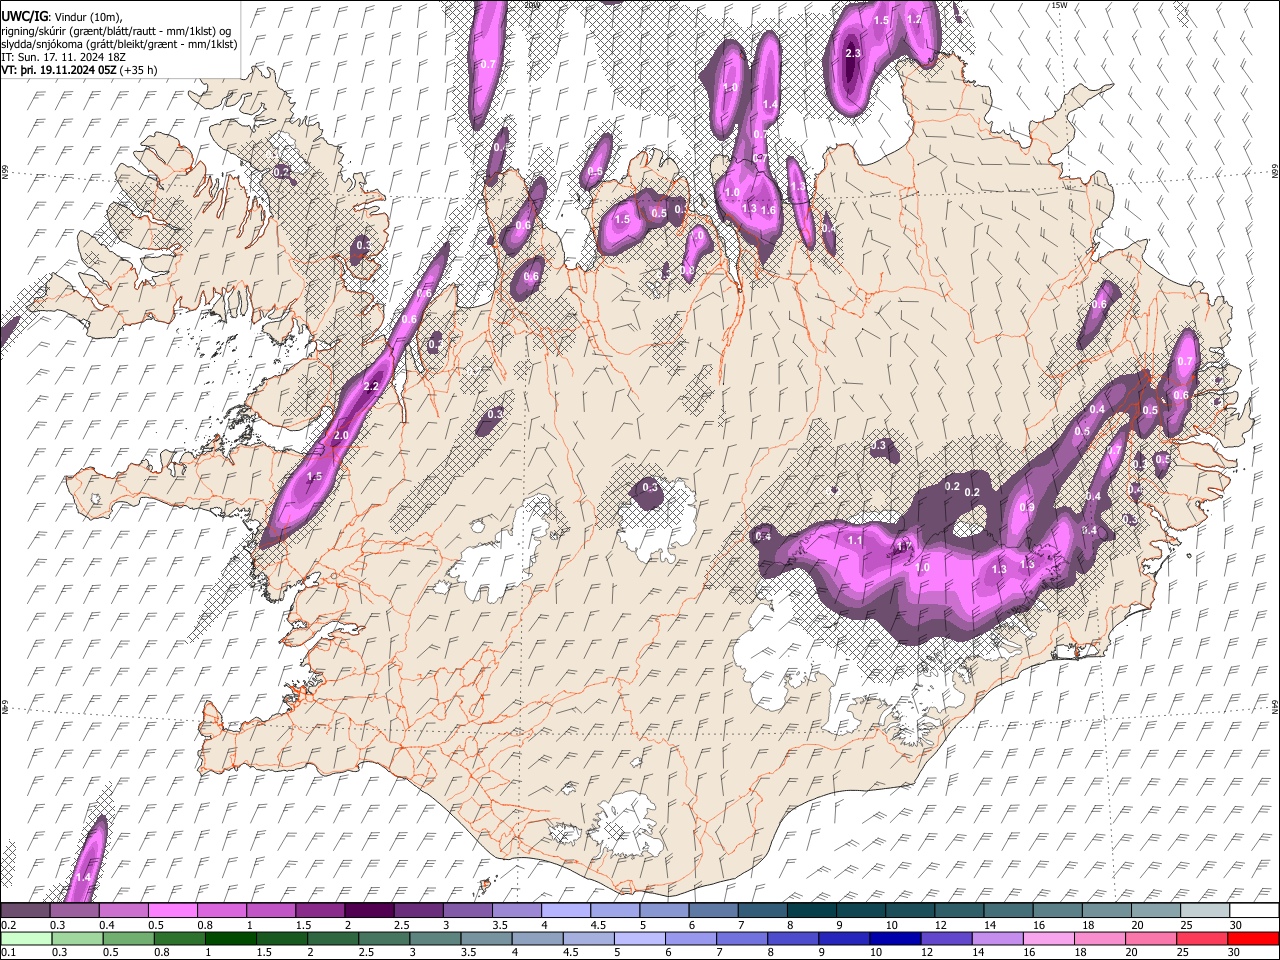This screenshot has width=1280, height=960.
Task: Click the '2.0' precipitation value on the map
Action: click(341, 436)
